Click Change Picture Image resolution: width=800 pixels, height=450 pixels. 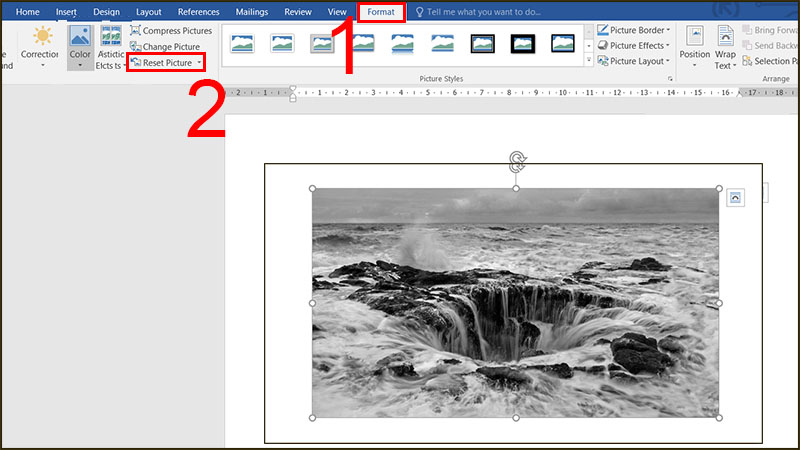click(x=171, y=47)
